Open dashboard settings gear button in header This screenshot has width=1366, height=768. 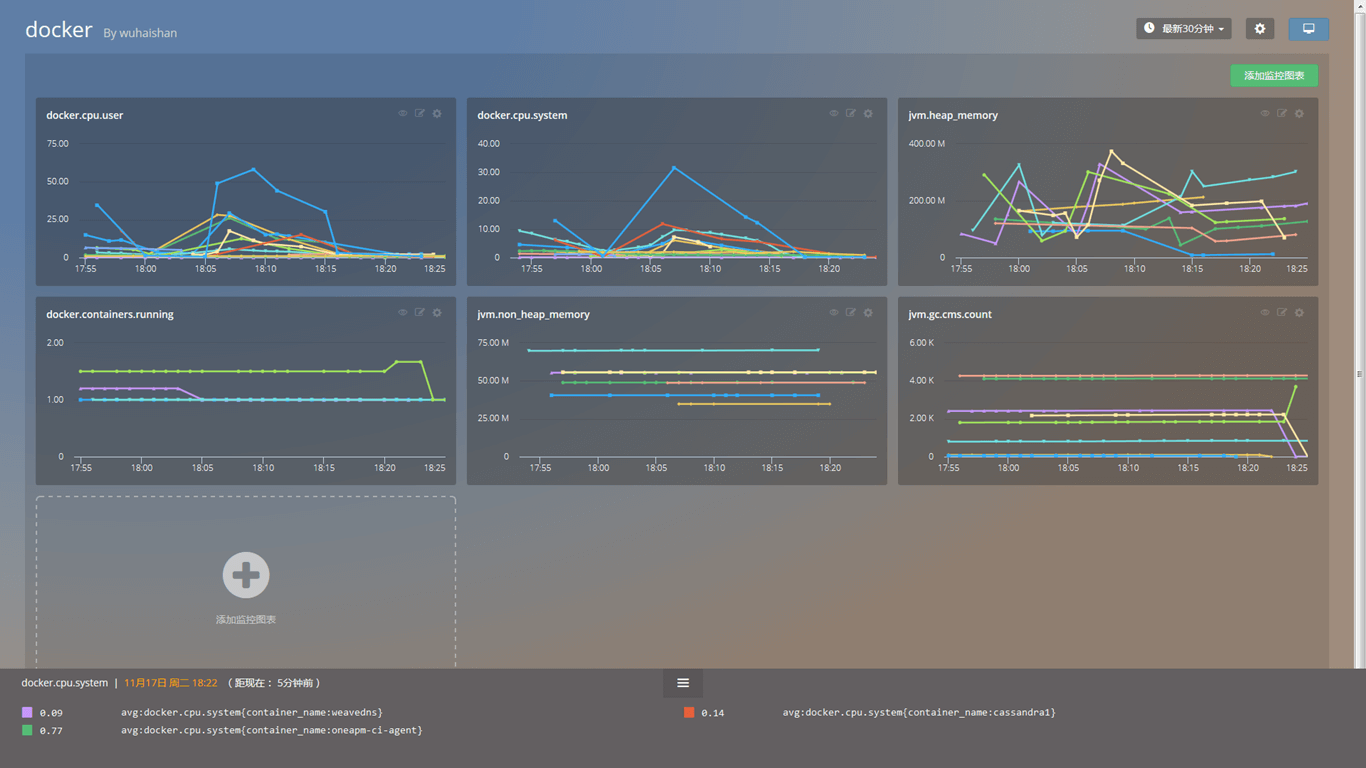[x=1260, y=29]
